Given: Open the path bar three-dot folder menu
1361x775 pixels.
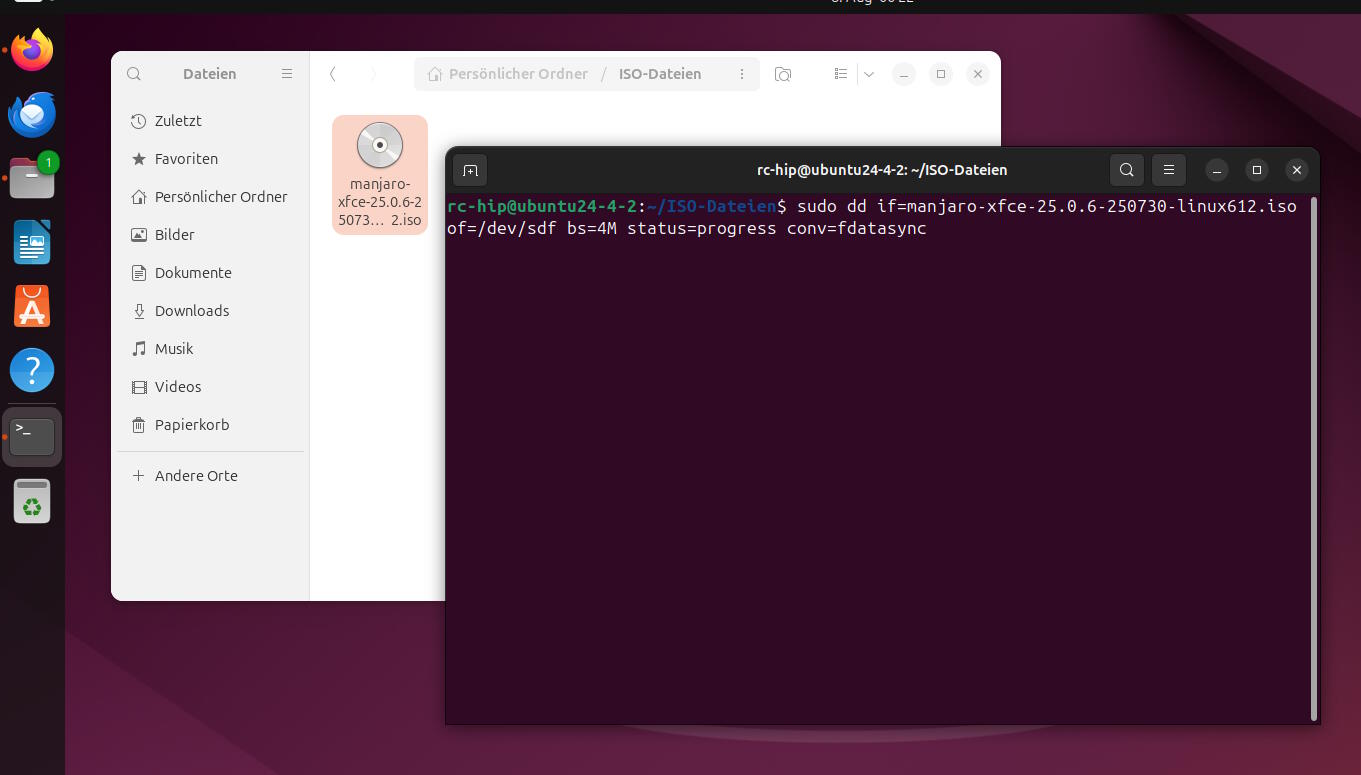Looking at the screenshot, I should click(742, 74).
